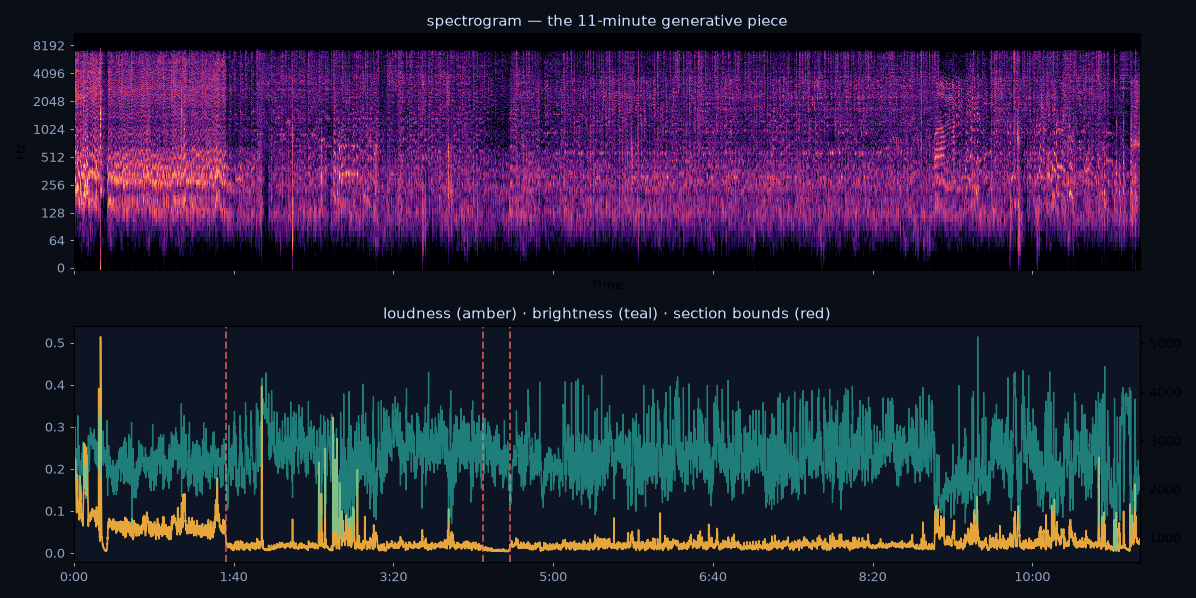
Task: Click the 0.0 loudness axis label
Action: [x=57, y=553]
